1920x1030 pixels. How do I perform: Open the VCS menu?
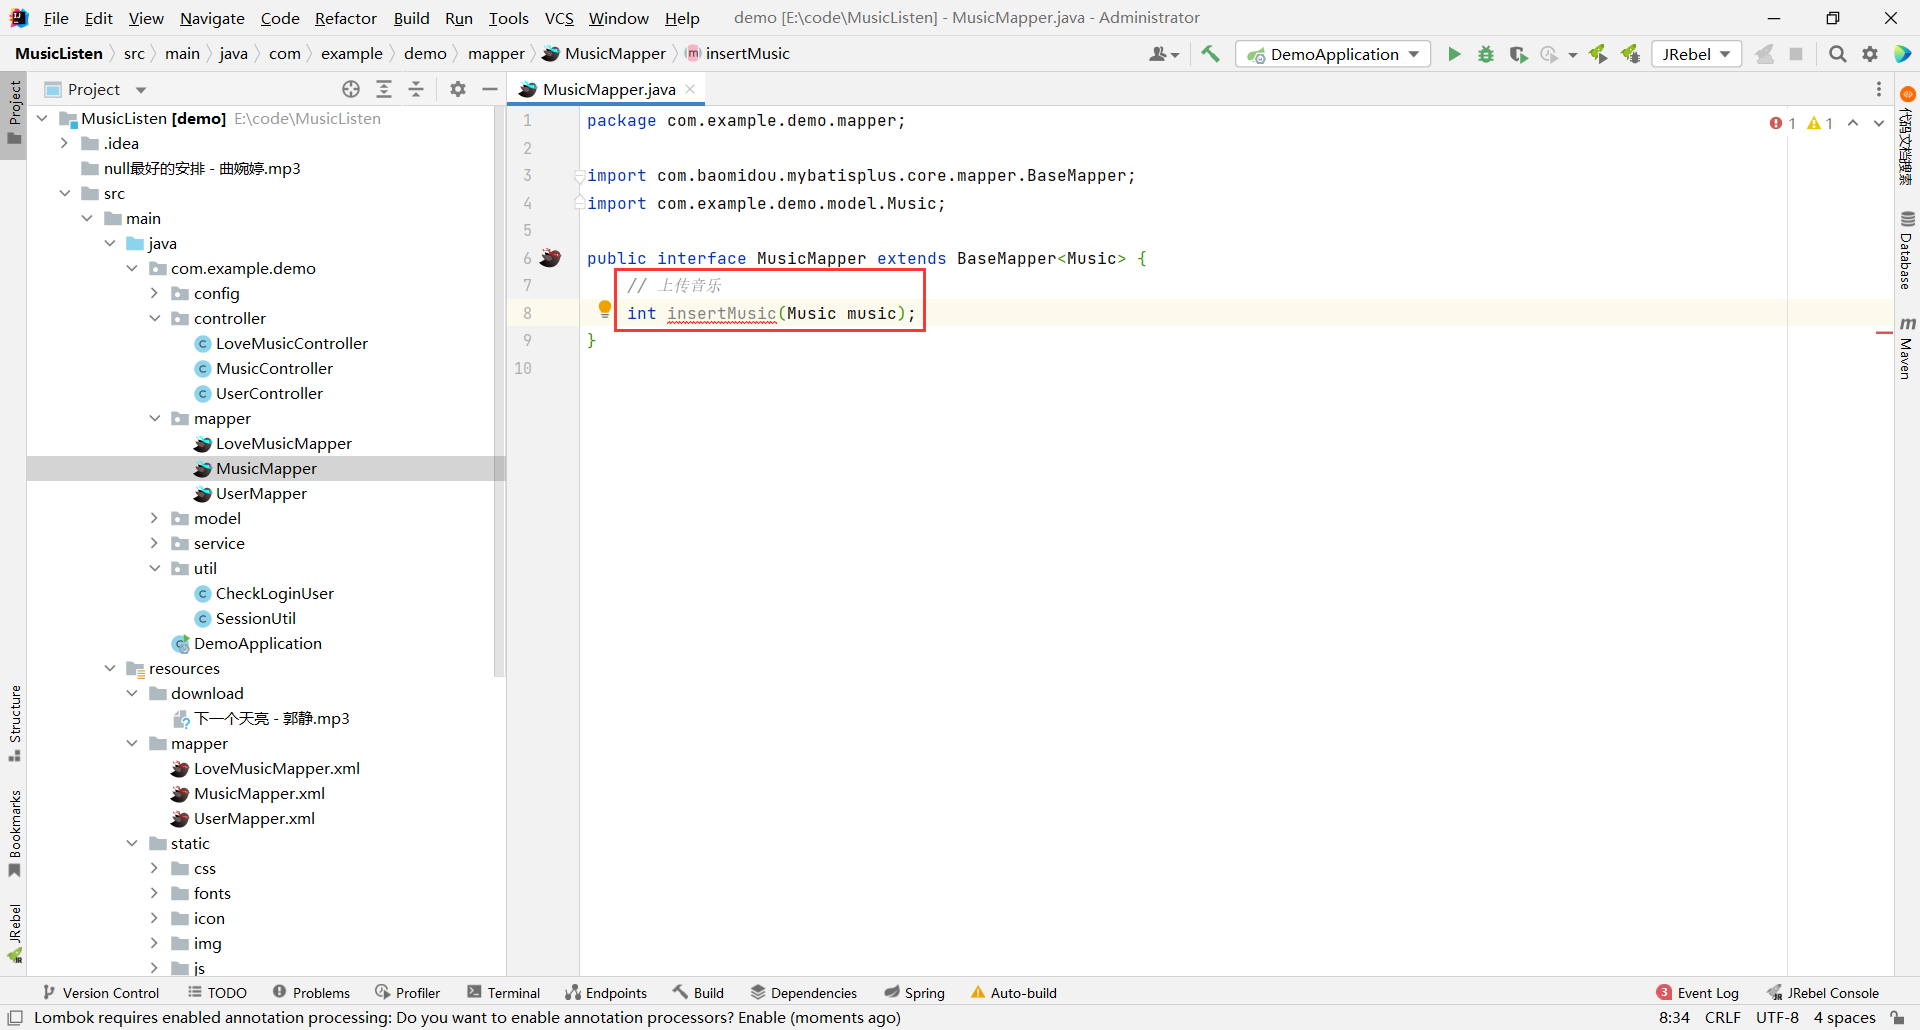point(559,18)
